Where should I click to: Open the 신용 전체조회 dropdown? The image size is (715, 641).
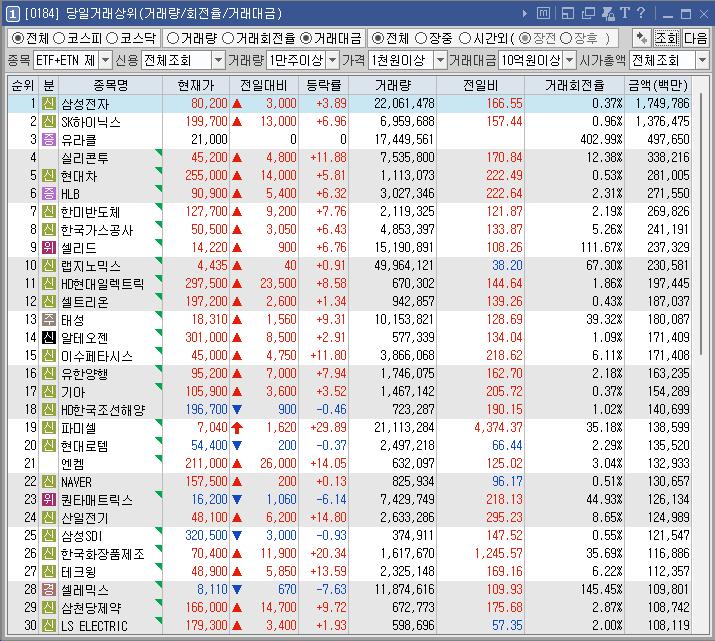219,60
